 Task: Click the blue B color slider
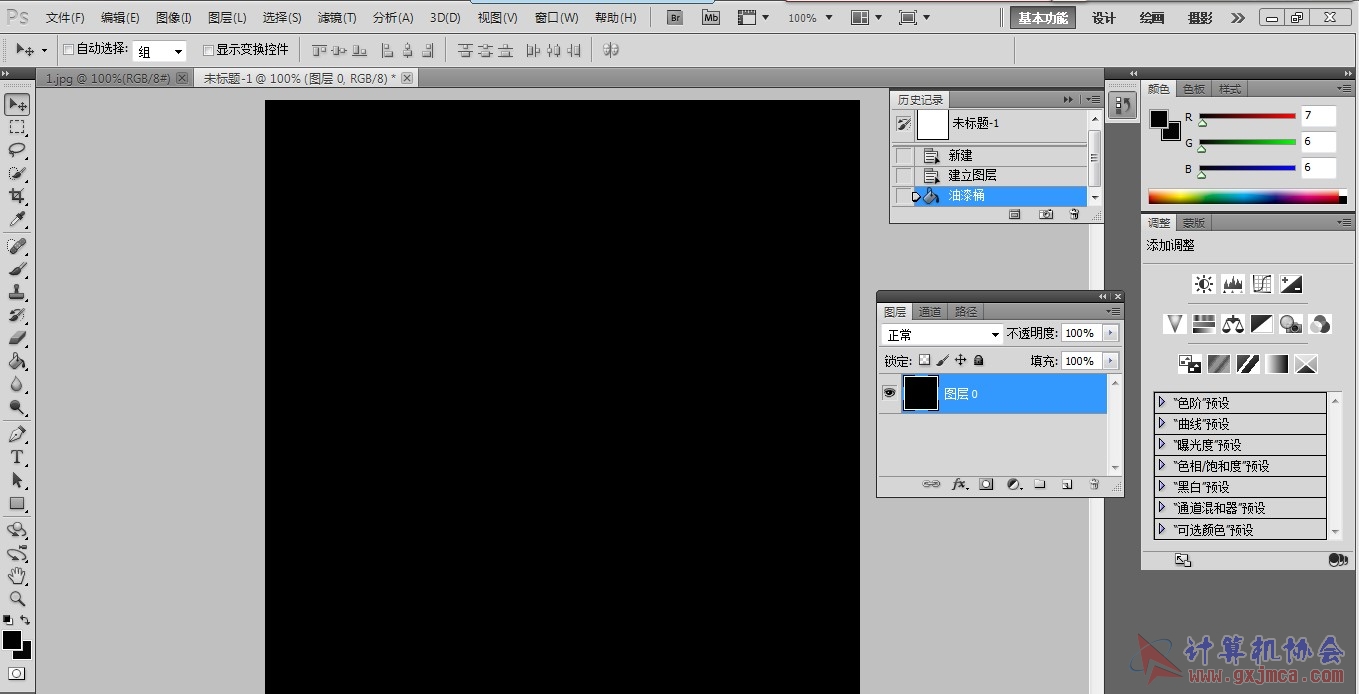click(x=1247, y=168)
